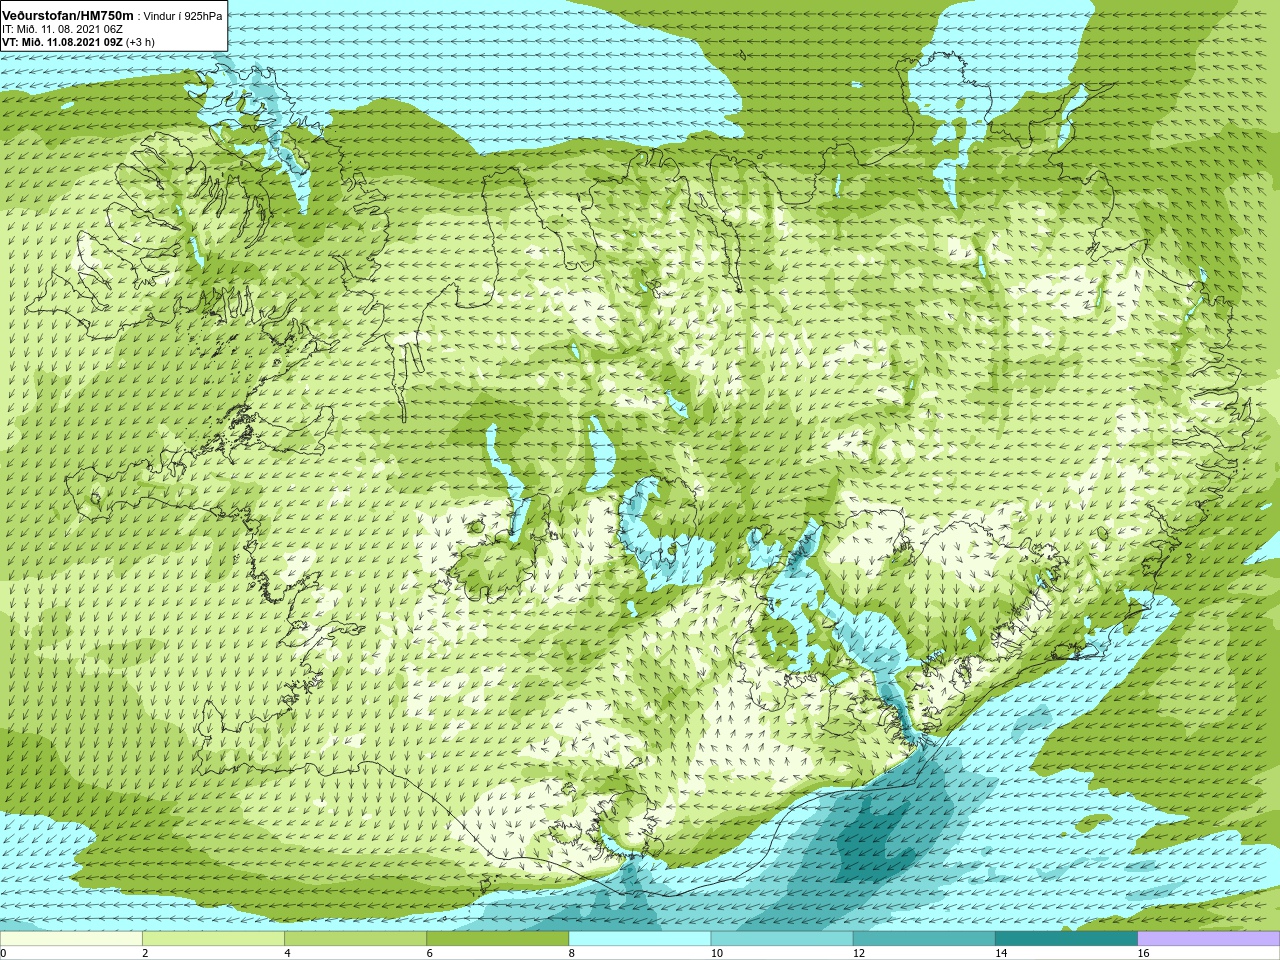This screenshot has width=1280, height=960.
Task: Click the legend scale label '14'
Action: (1001, 953)
